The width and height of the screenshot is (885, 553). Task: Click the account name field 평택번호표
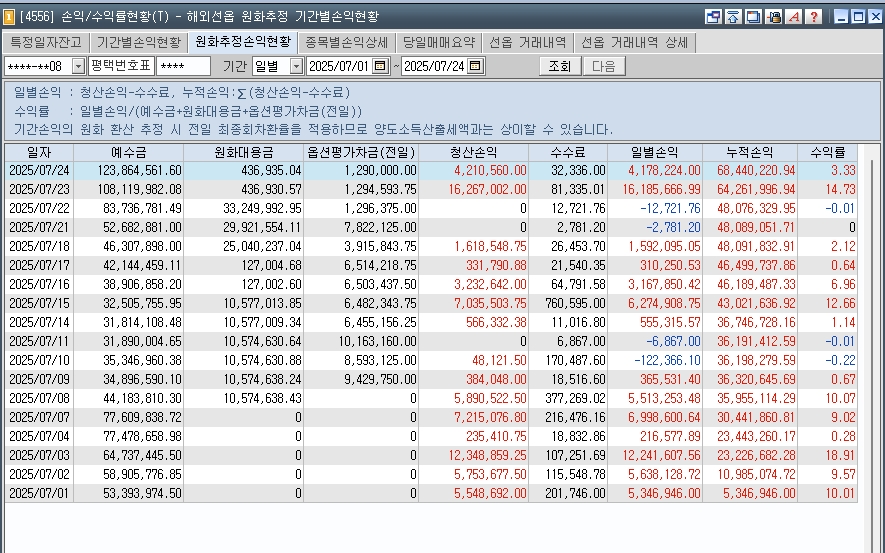121,66
